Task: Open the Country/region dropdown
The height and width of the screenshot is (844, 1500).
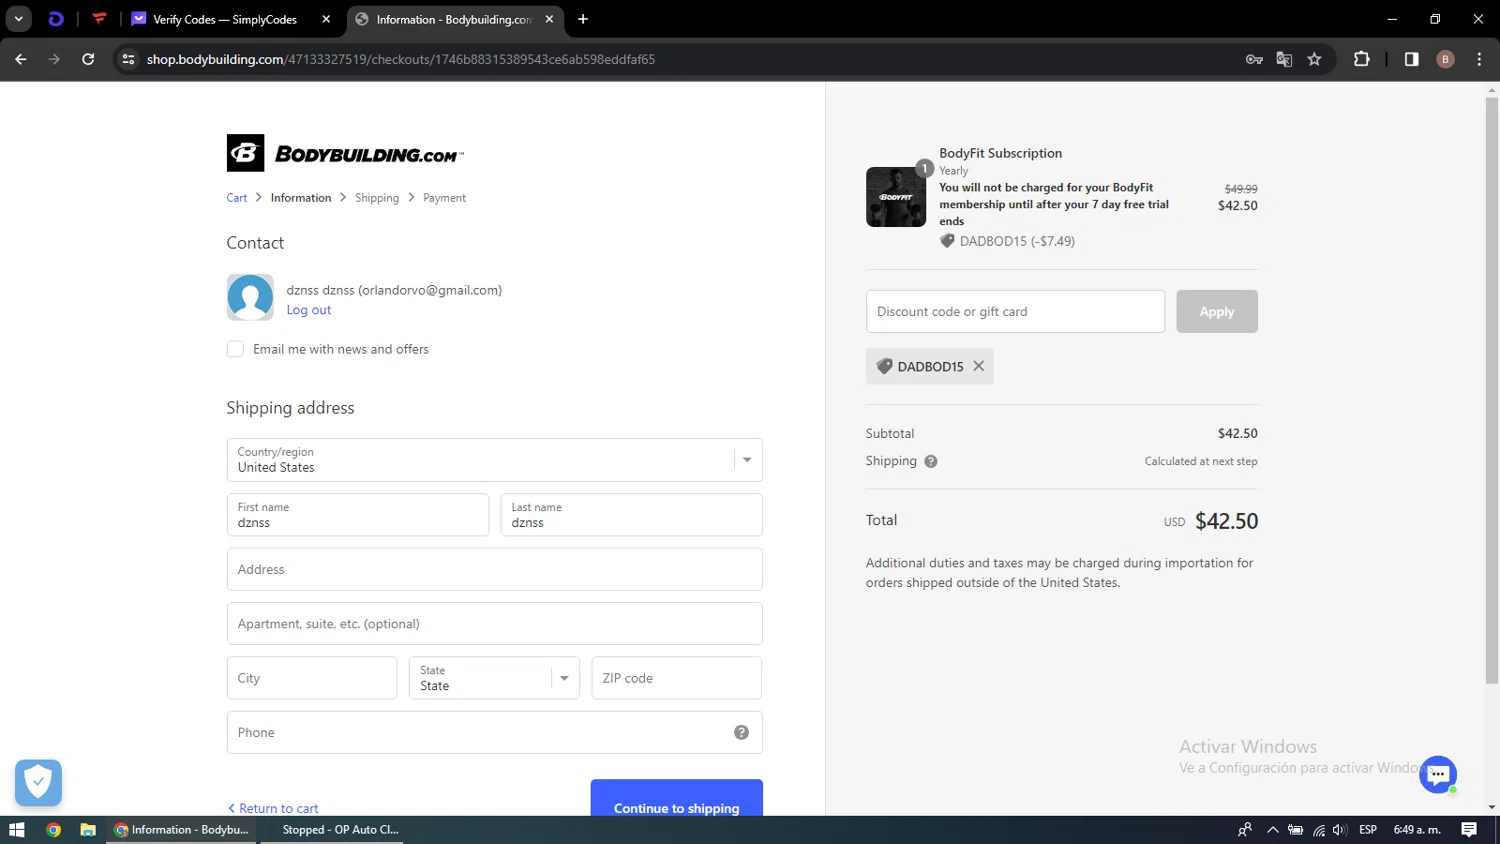Action: (495, 460)
